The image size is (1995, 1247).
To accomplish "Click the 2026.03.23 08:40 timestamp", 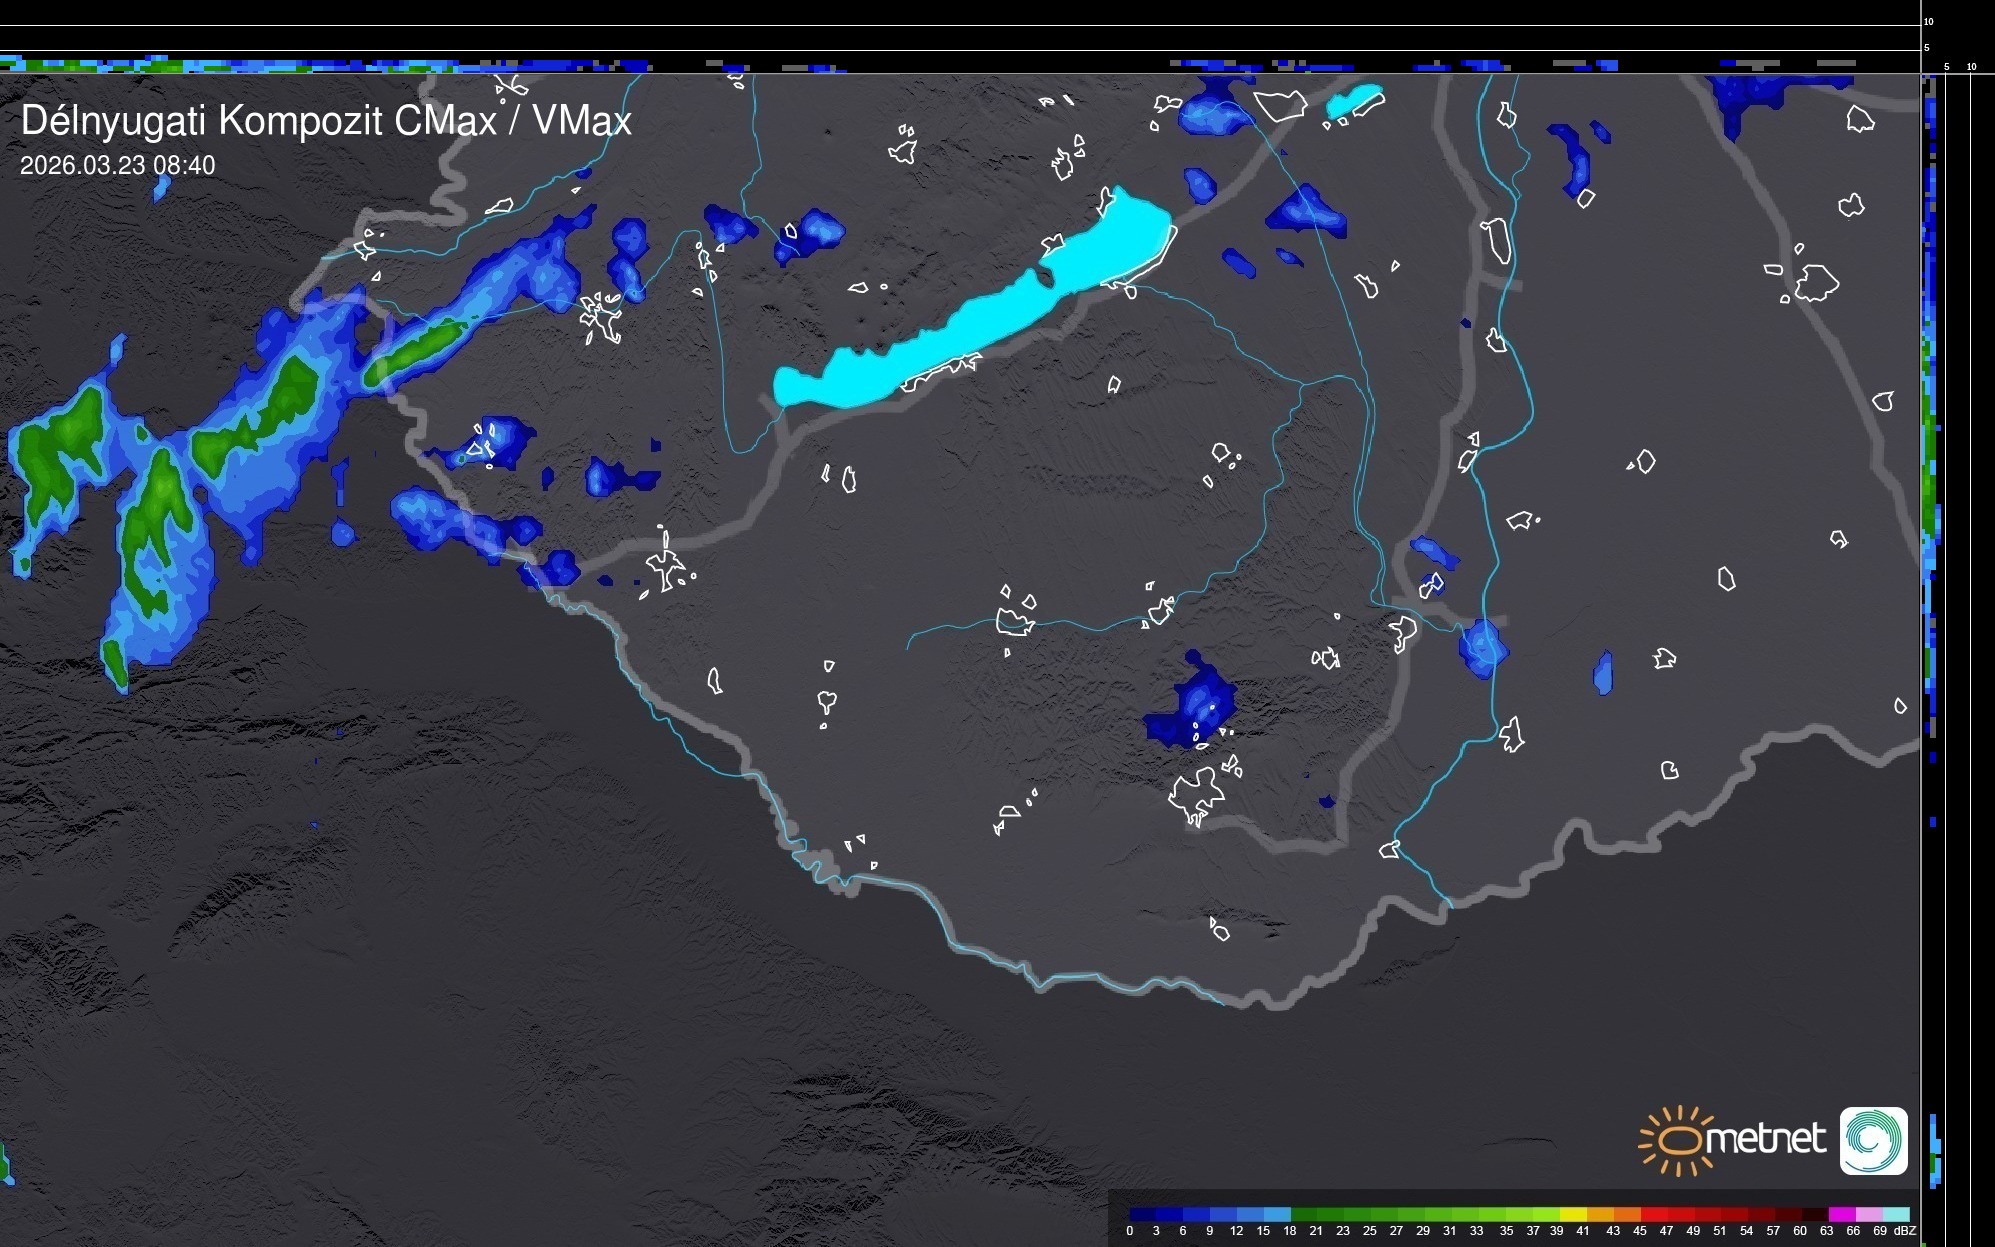I will (117, 166).
